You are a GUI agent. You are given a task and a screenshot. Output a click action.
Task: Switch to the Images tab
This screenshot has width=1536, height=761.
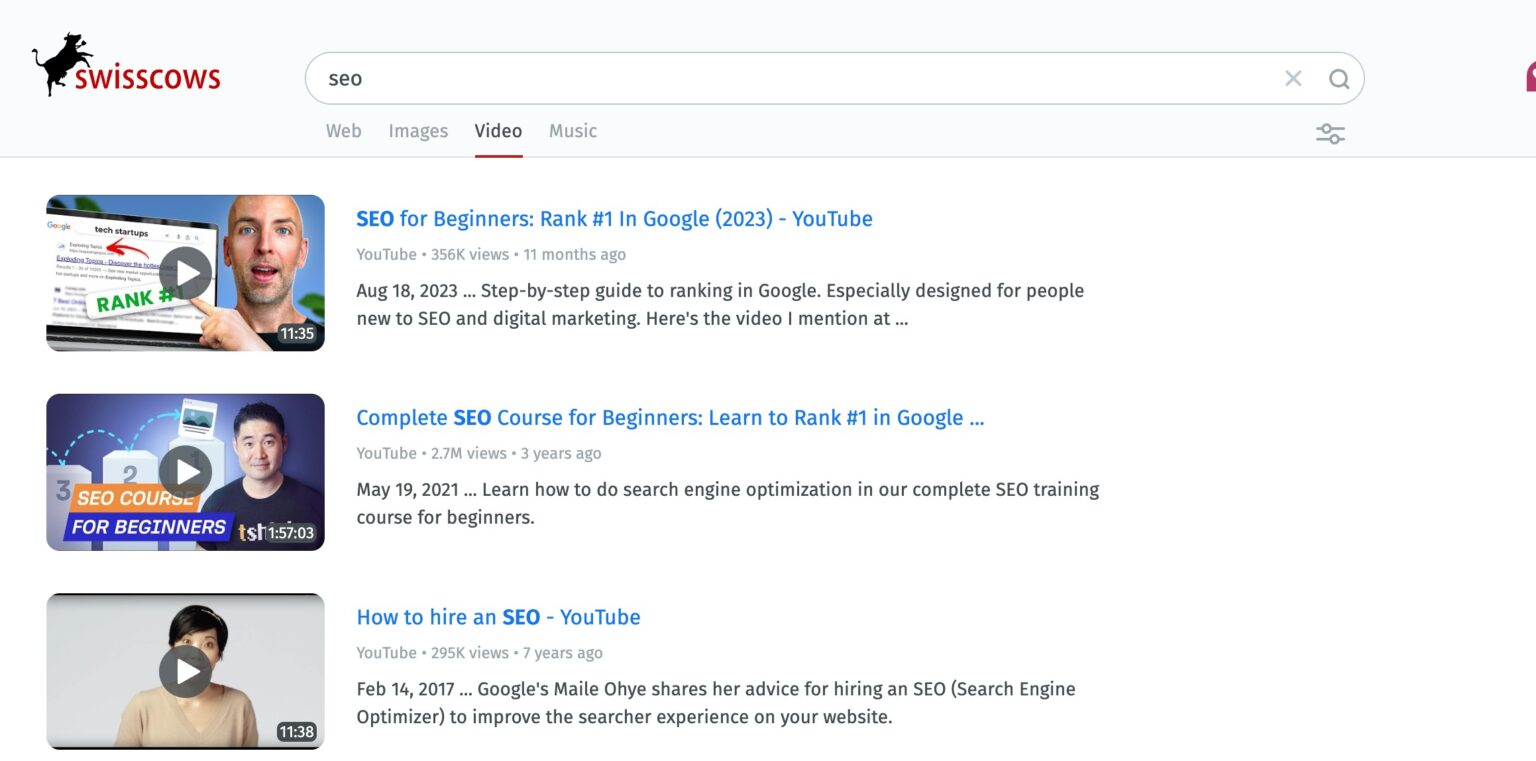(418, 131)
